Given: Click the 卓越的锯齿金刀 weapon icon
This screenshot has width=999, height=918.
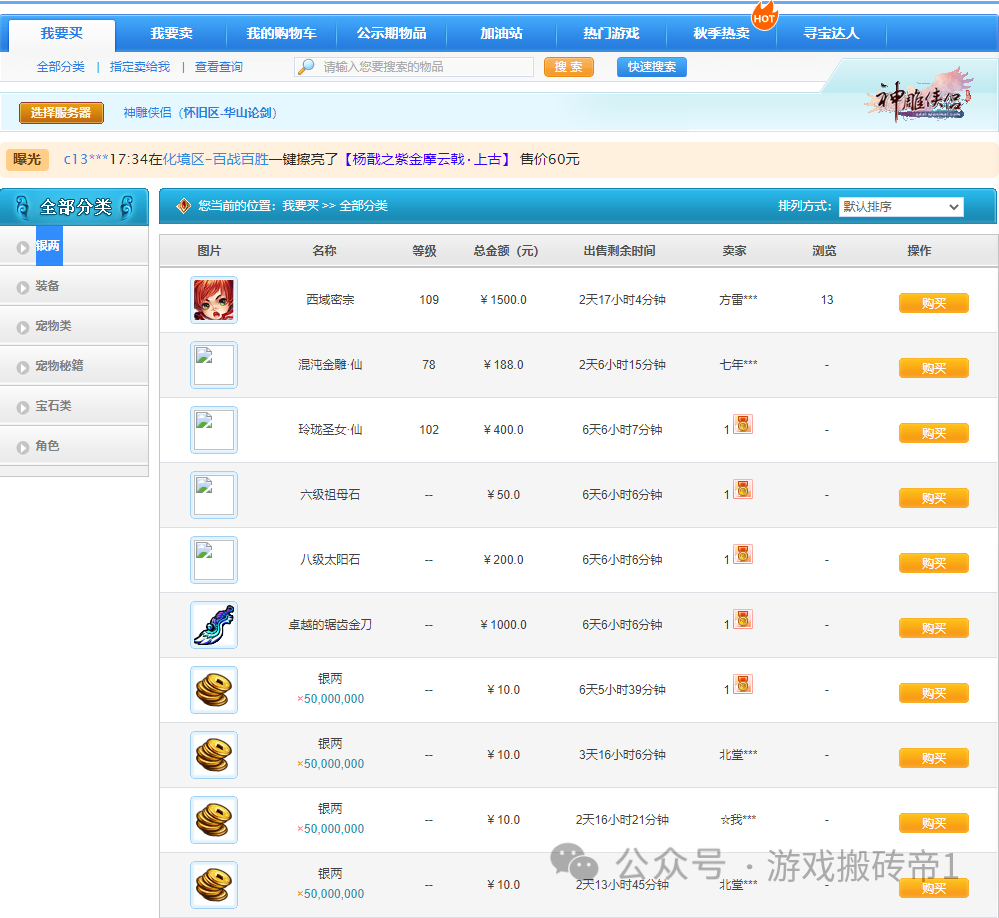Looking at the screenshot, I should [214, 625].
